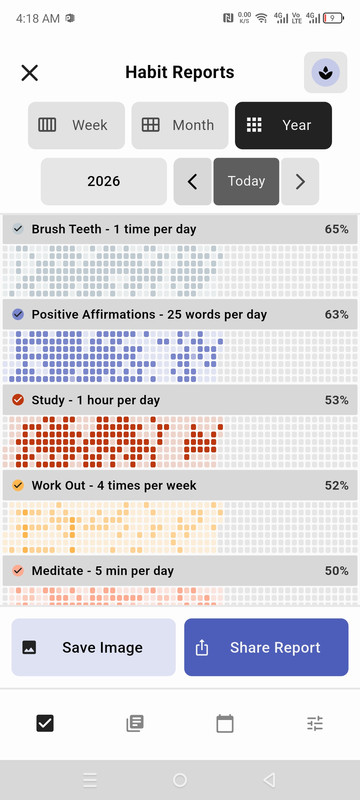This screenshot has width=360, height=800.
Task: Go to next year with right chevron
Action: [300, 181]
